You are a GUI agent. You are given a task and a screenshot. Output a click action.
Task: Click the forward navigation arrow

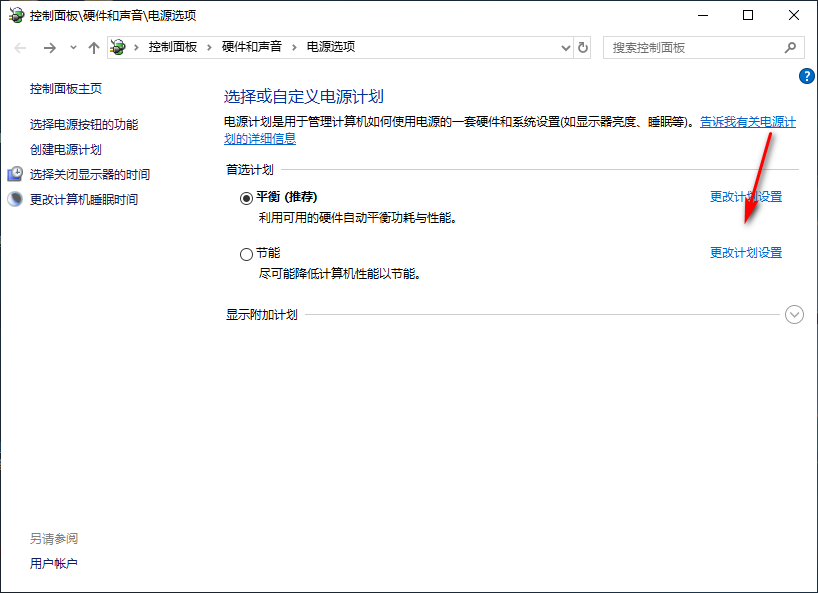(48, 47)
